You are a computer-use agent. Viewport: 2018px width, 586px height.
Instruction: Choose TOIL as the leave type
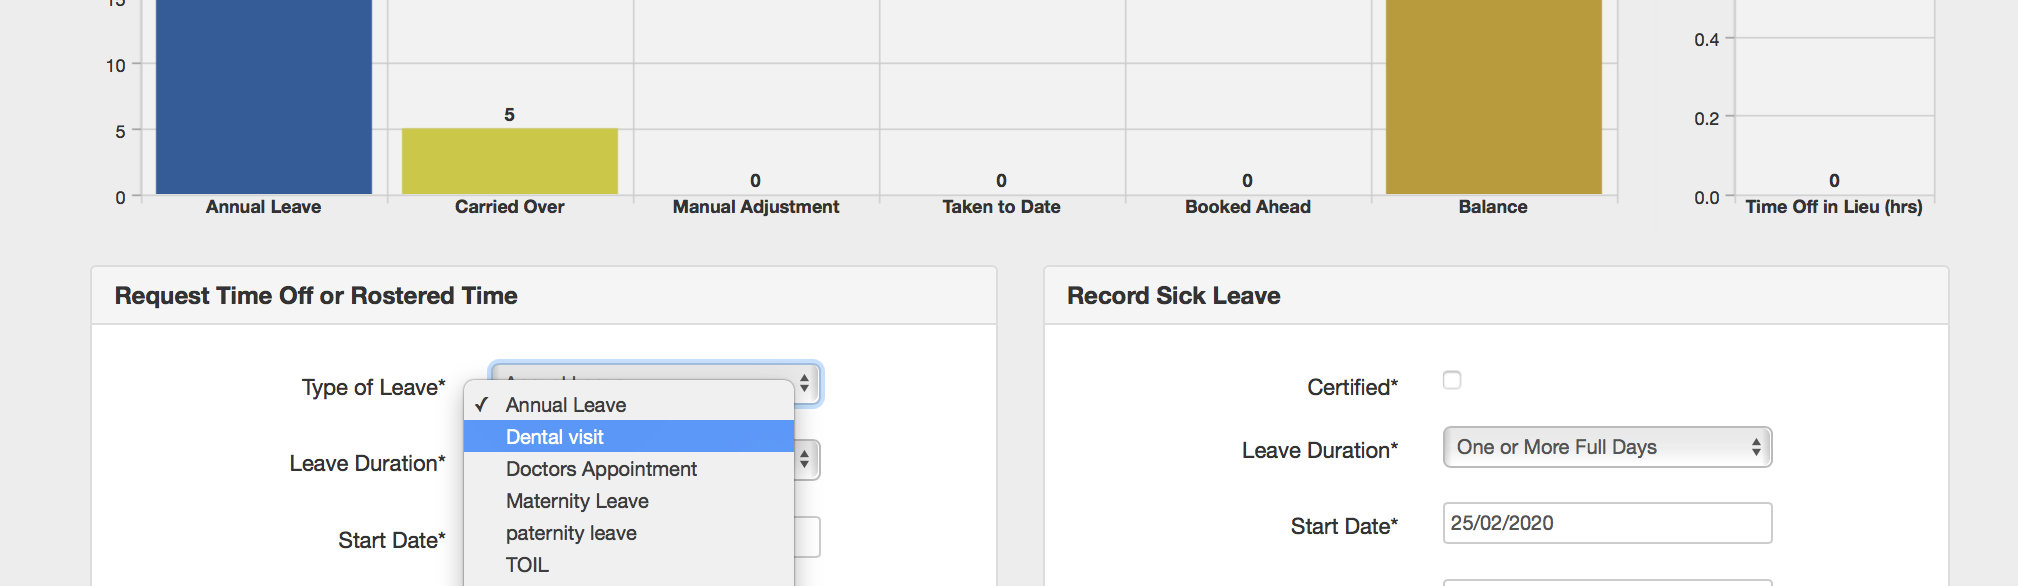click(x=527, y=565)
